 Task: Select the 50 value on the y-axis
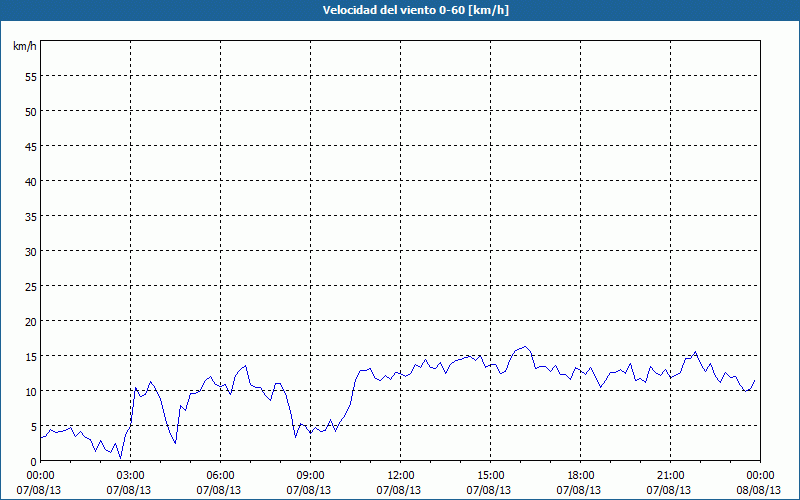click(31, 111)
